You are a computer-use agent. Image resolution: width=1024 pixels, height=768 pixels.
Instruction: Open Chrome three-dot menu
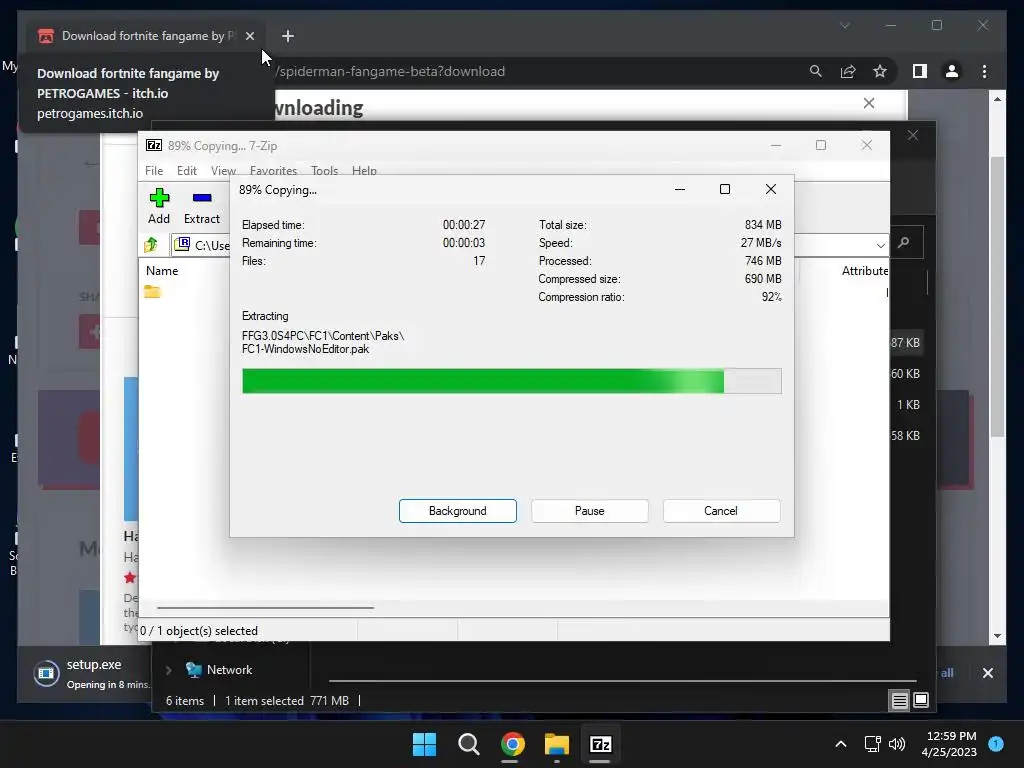coord(984,71)
